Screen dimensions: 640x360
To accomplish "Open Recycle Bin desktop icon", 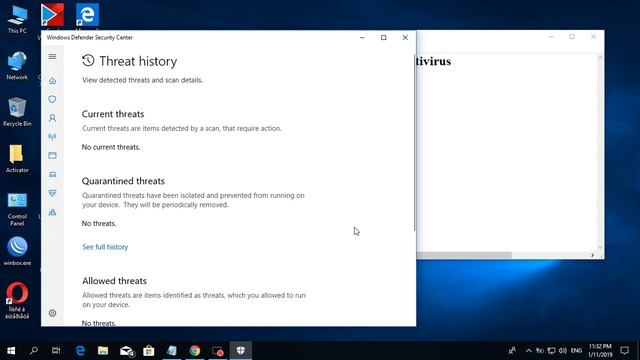I will (x=17, y=112).
